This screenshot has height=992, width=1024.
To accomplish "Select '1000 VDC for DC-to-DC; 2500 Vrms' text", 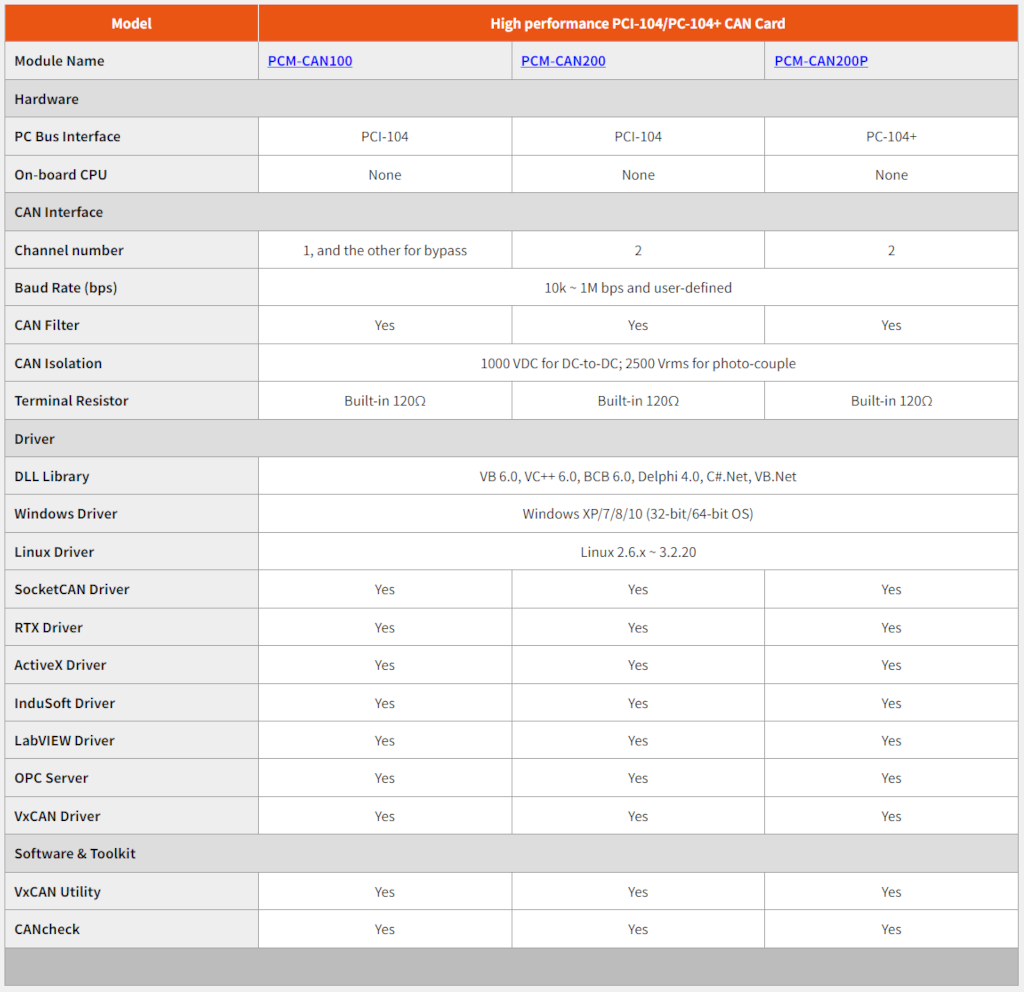I will pyautogui.click(x=584, y=364).
